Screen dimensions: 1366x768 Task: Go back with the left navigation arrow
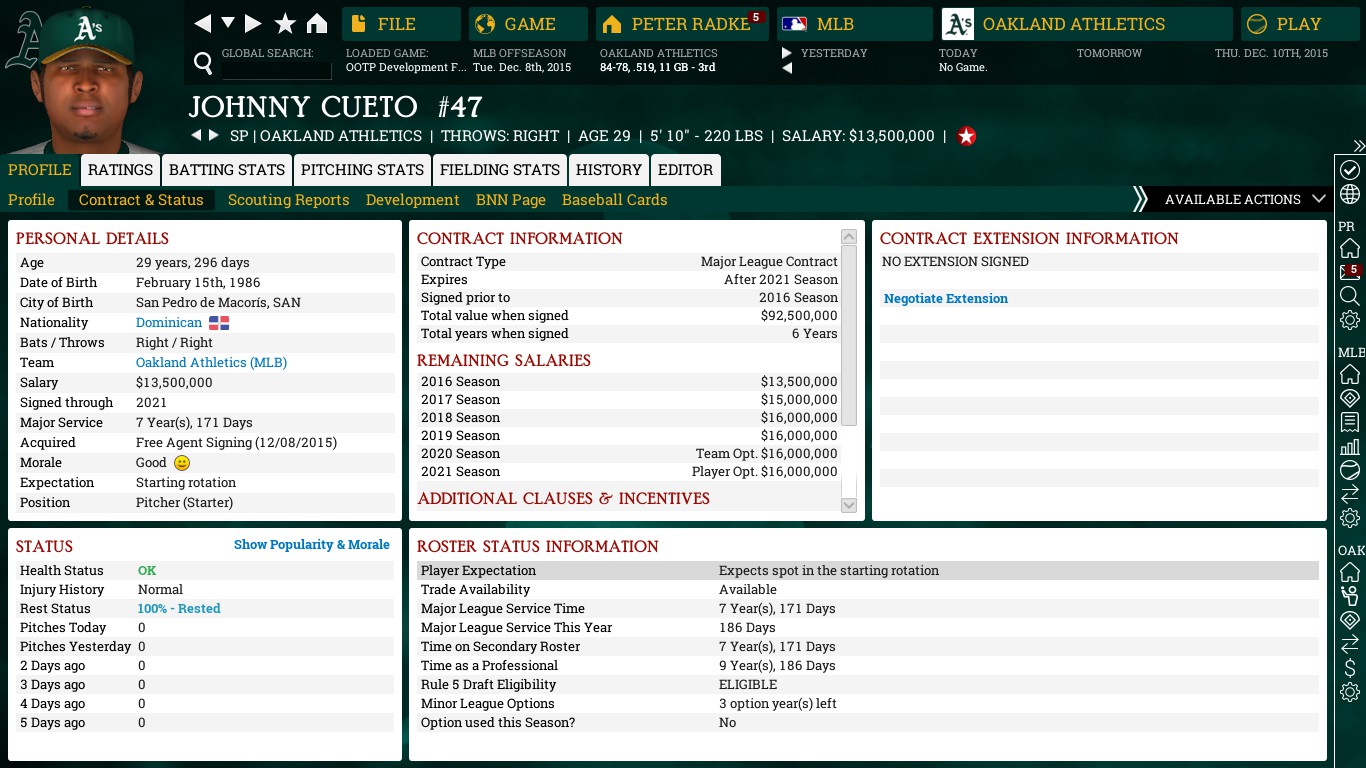(x=202, y=23)
